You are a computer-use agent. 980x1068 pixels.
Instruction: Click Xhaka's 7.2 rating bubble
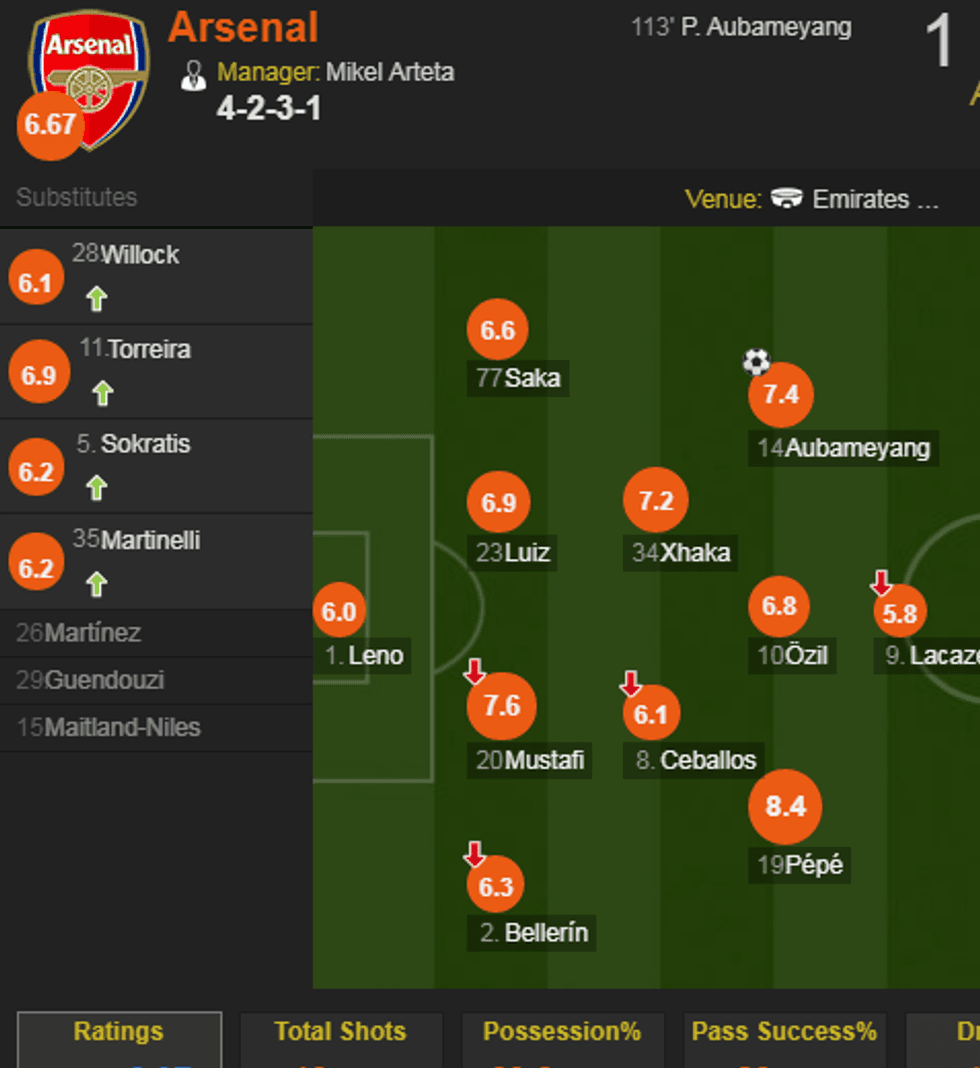click(656, 501)
